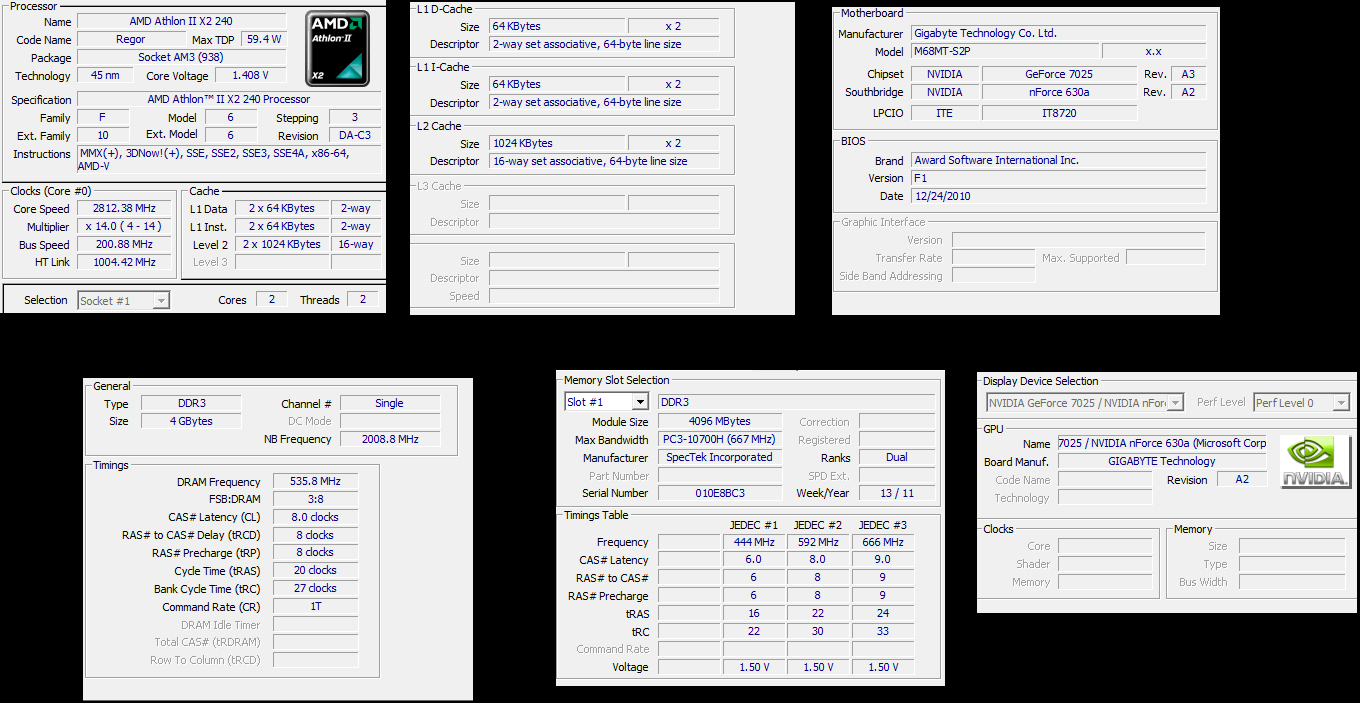1360x703 pixels.
Task: Click the LPCIO IT8720 field
Action: click(x=1059, y=113)
